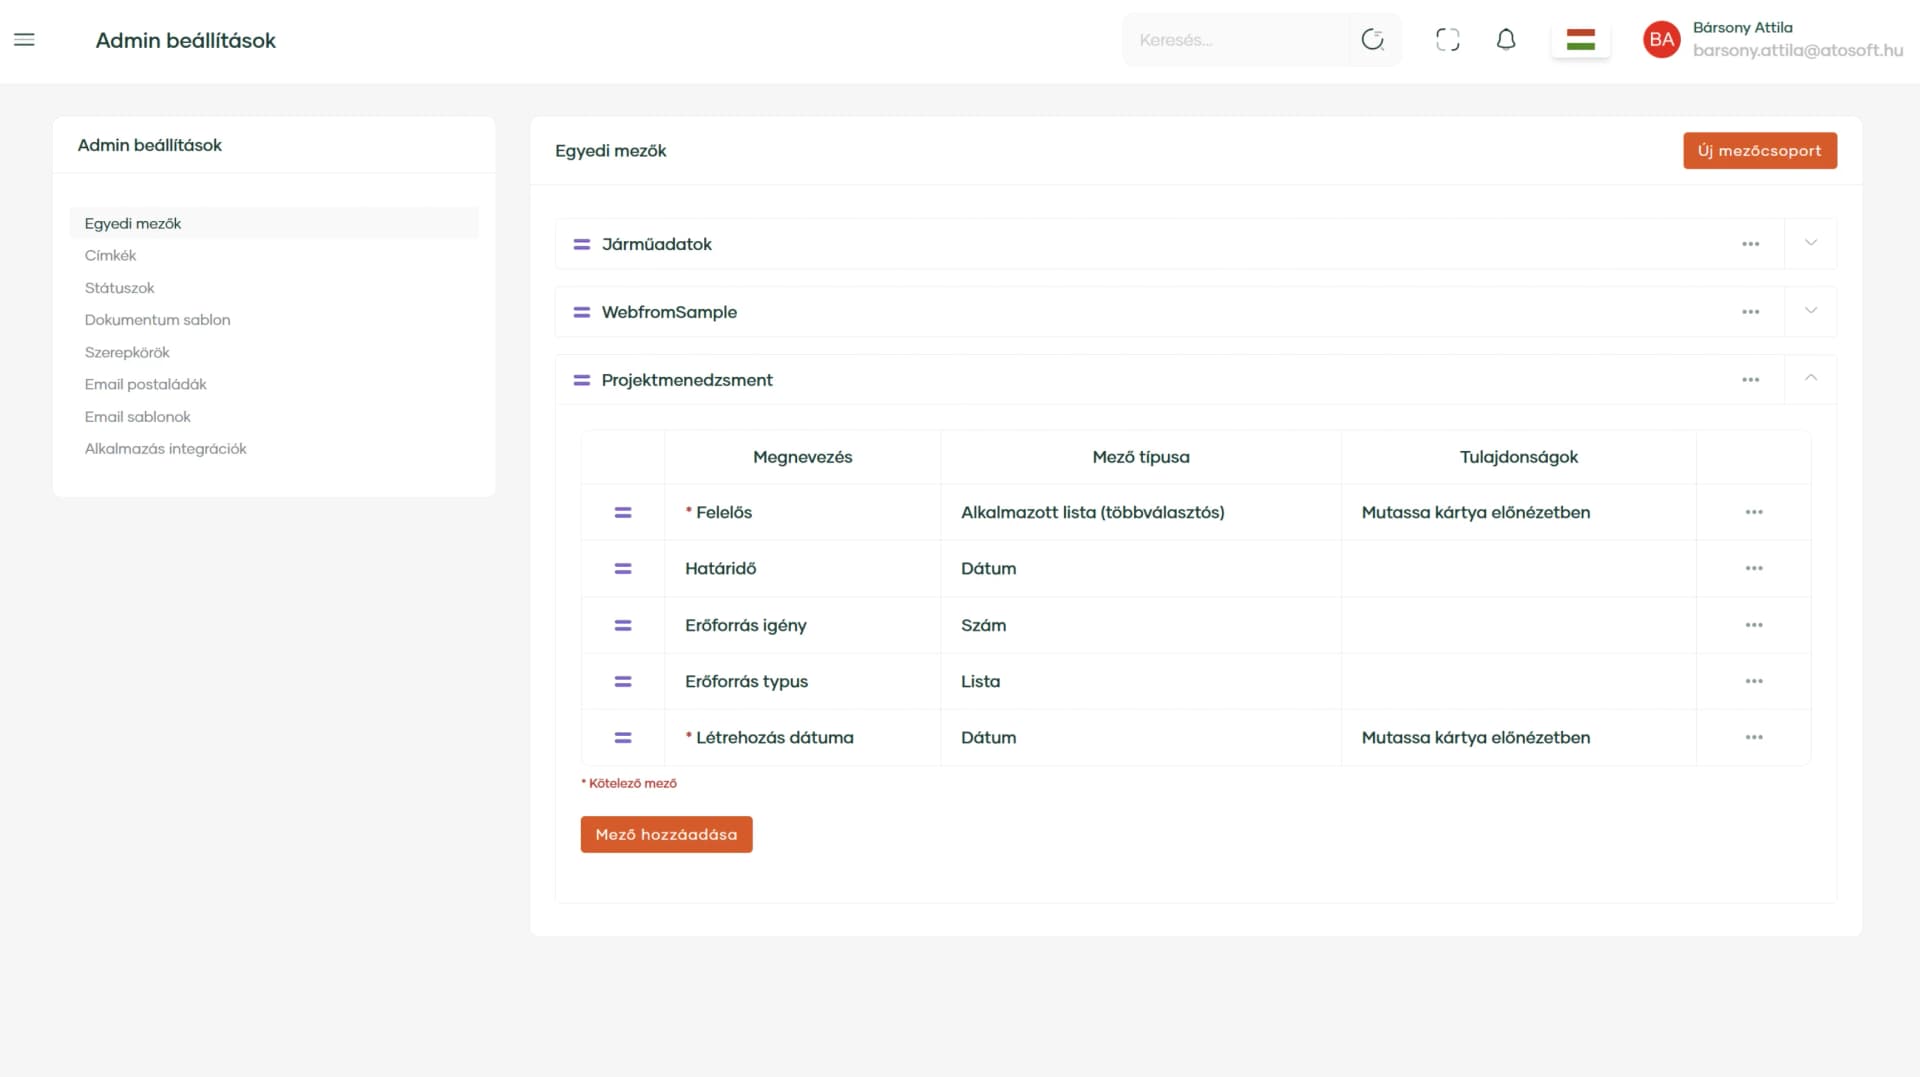Open options menu for Erőforrás typus field

1754,681
